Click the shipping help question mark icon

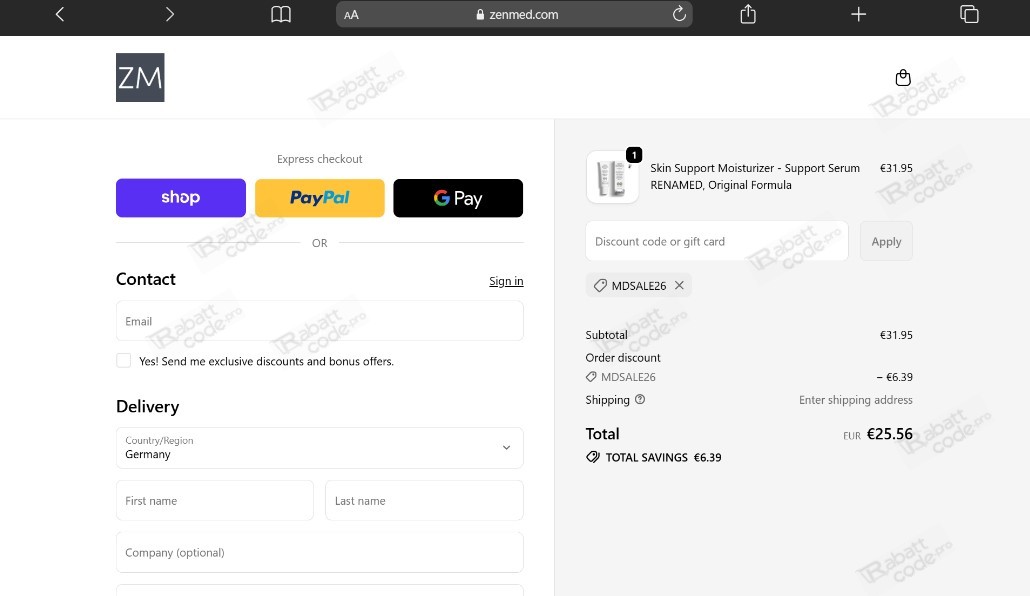[640, 400]
